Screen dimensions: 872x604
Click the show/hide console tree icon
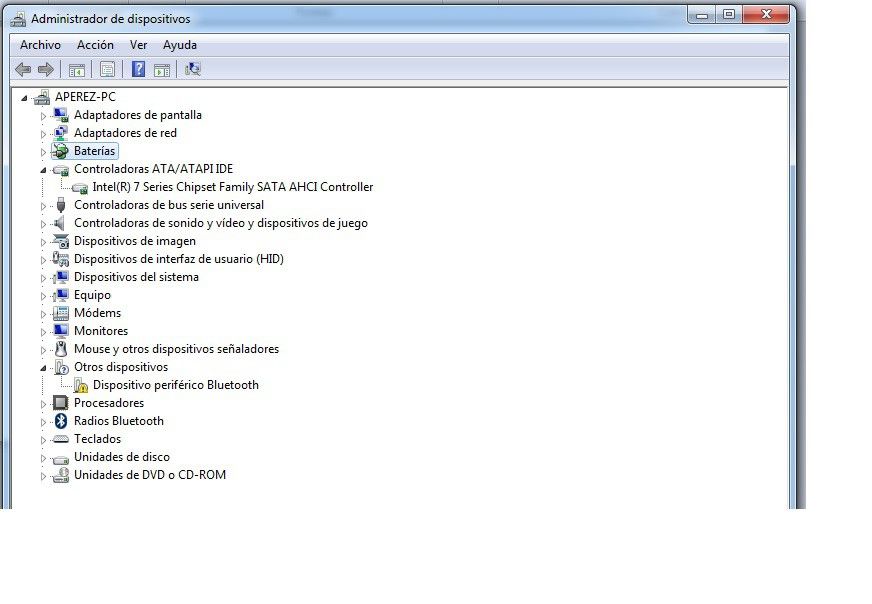[77, 70]
